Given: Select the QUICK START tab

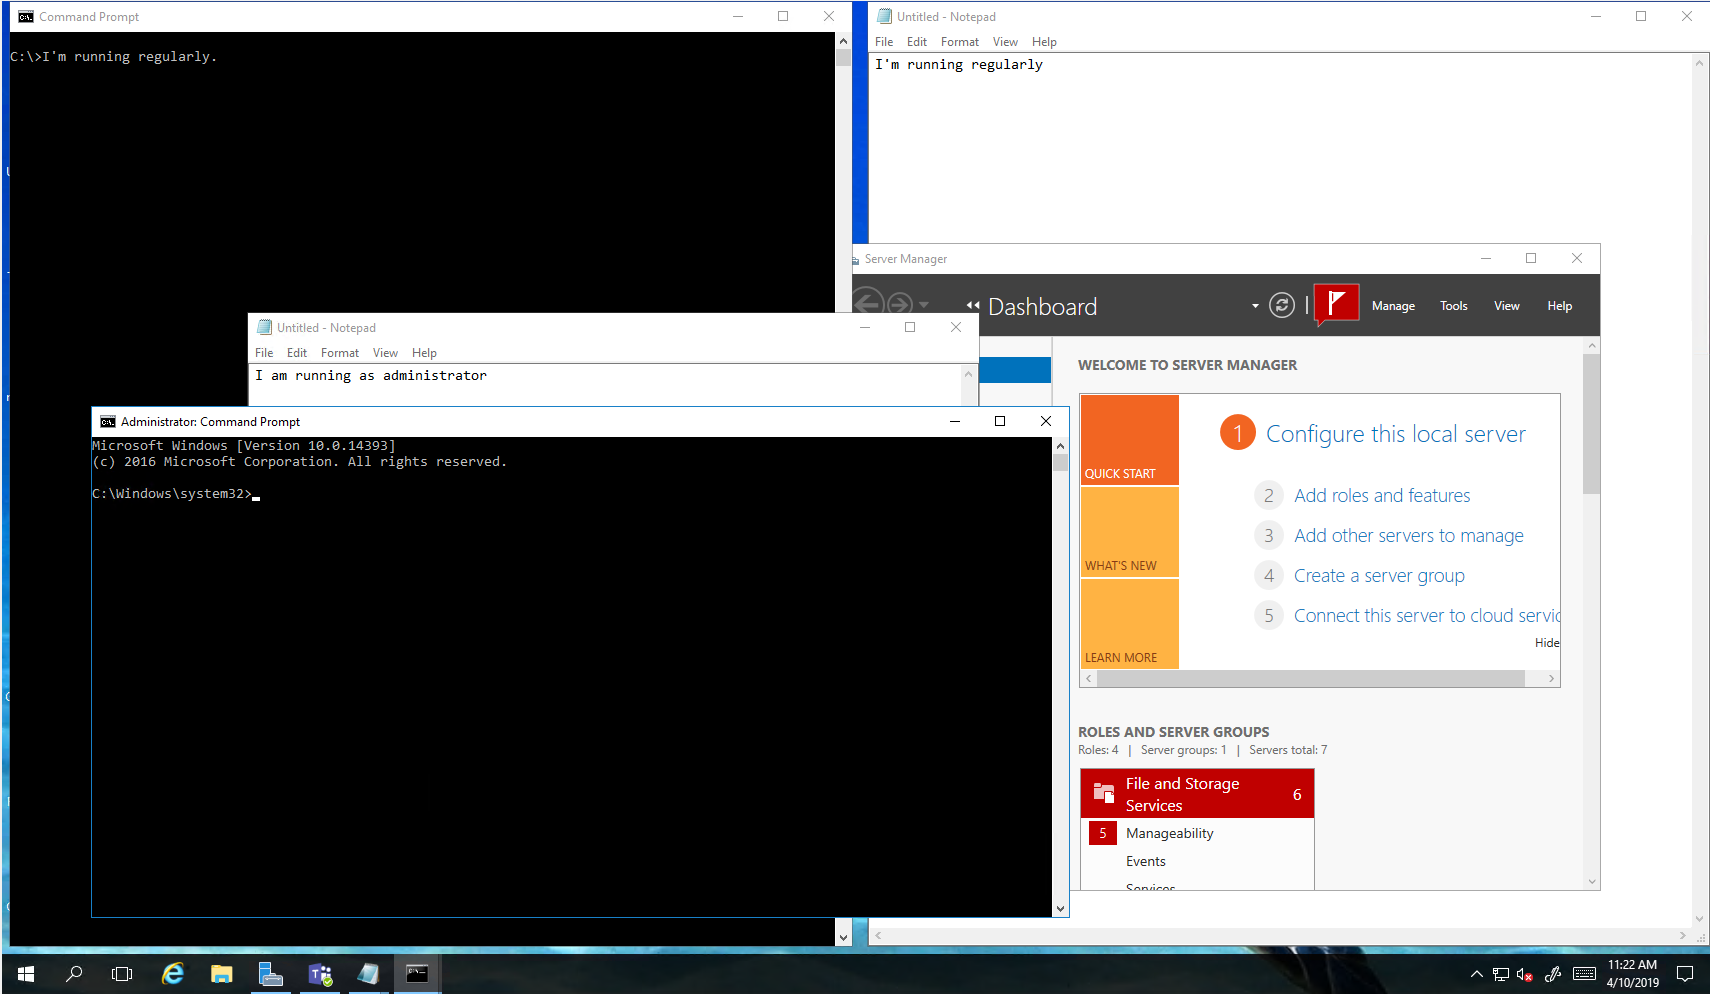Looking at the screenshot, I should pyautogui.click(x=1130, y=440).
